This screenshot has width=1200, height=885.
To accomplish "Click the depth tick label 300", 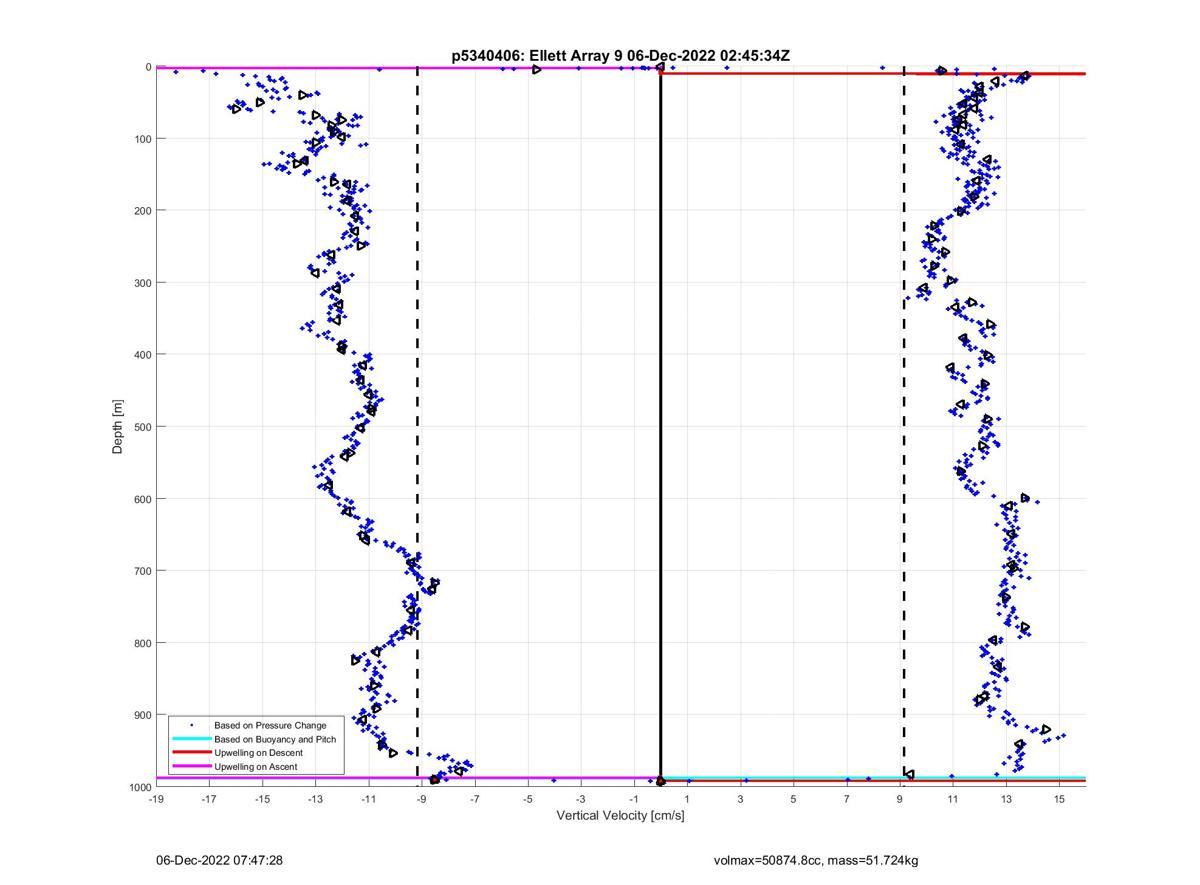I will pyautogui.click(x=141, y=283).
